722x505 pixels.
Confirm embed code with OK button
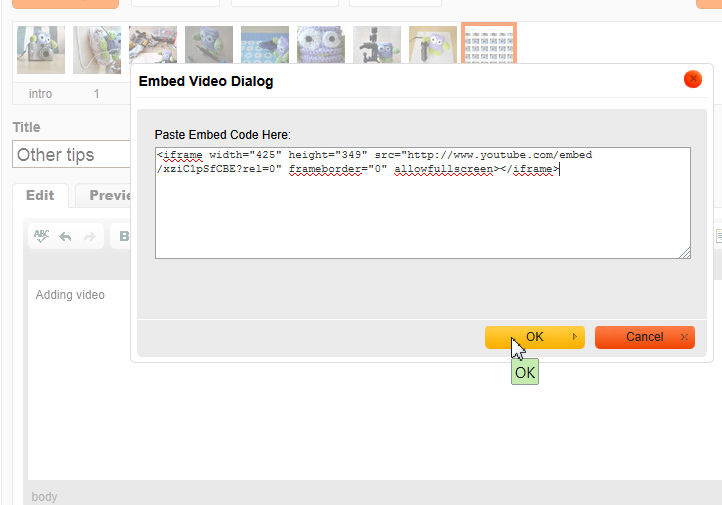(535, 337)
